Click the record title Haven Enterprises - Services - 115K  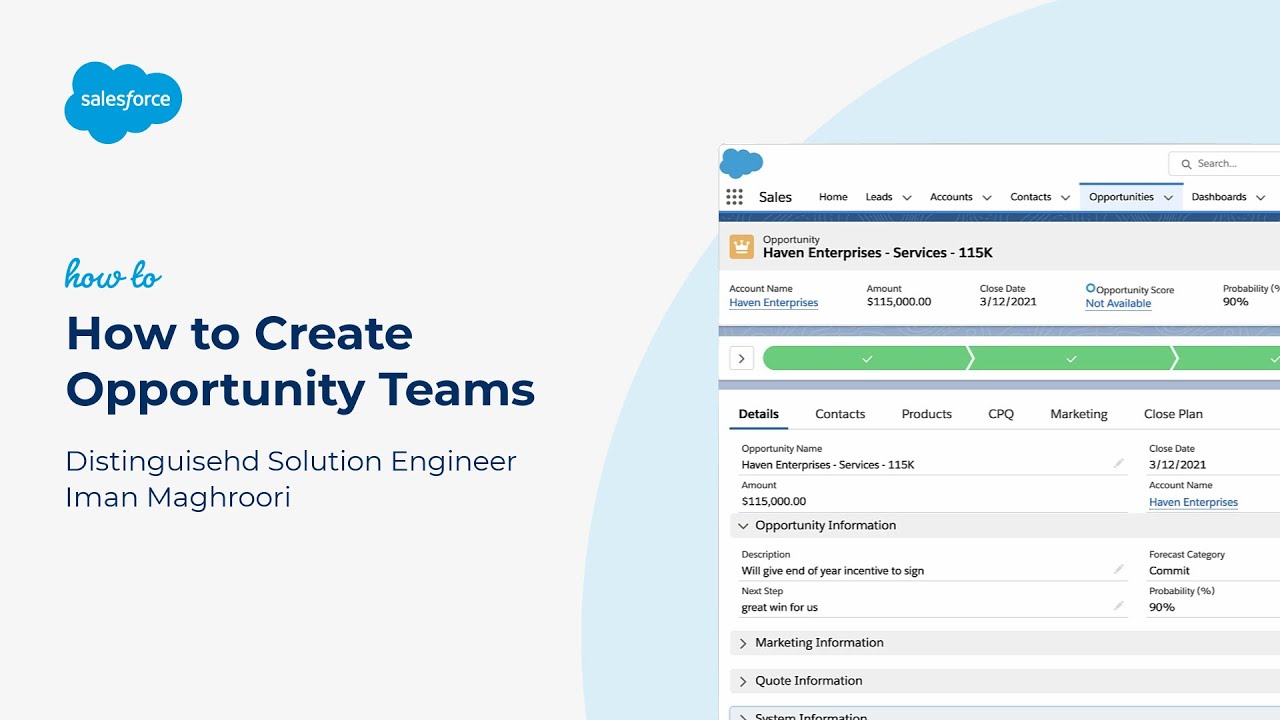coord(878,253)
